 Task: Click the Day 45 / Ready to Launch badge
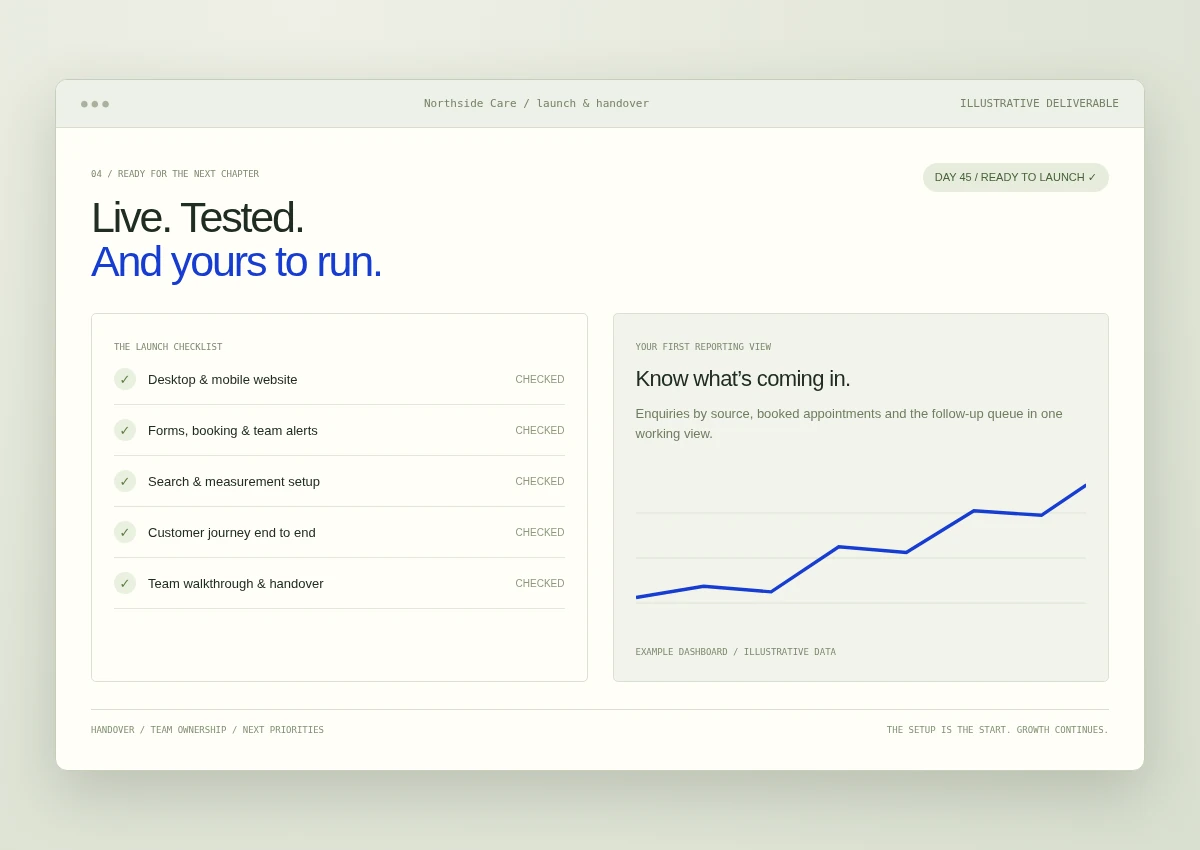click(1015, 177)
